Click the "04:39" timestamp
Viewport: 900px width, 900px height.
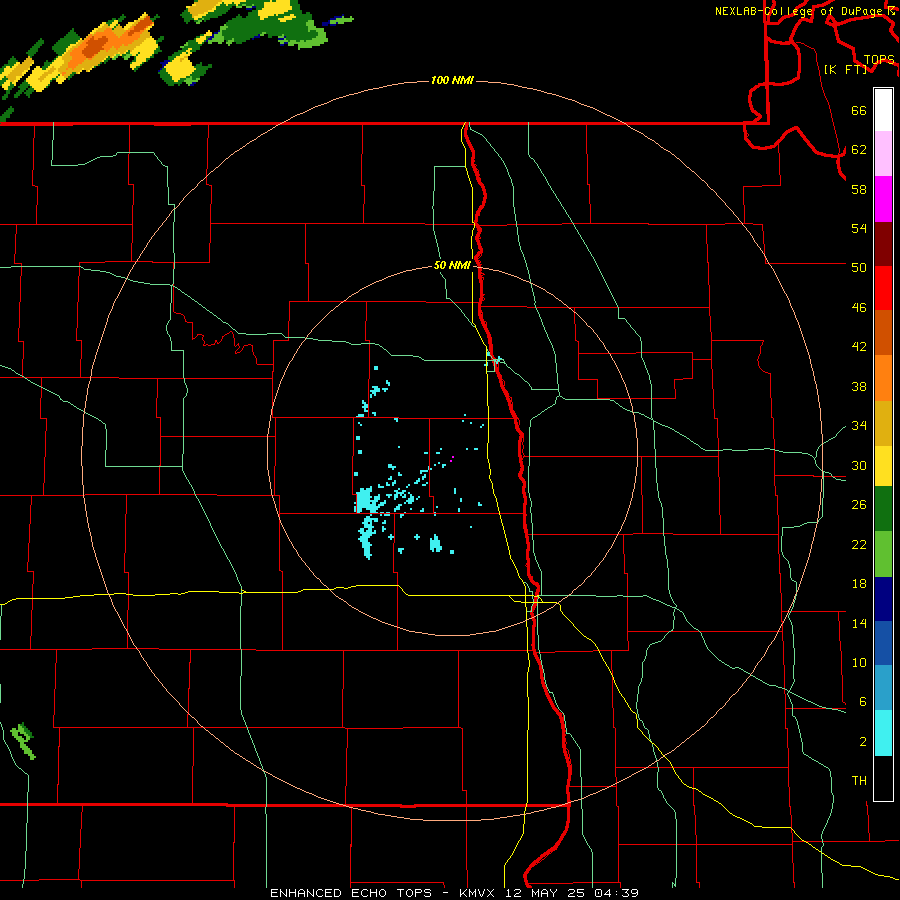(x=616, y=893)
